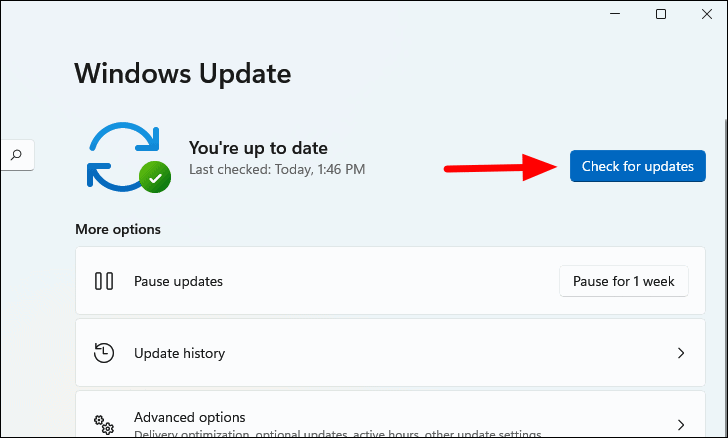Close the Settings window
This screenshot has height=438, width=728.
pyautogui.click(x=707, y=14)
